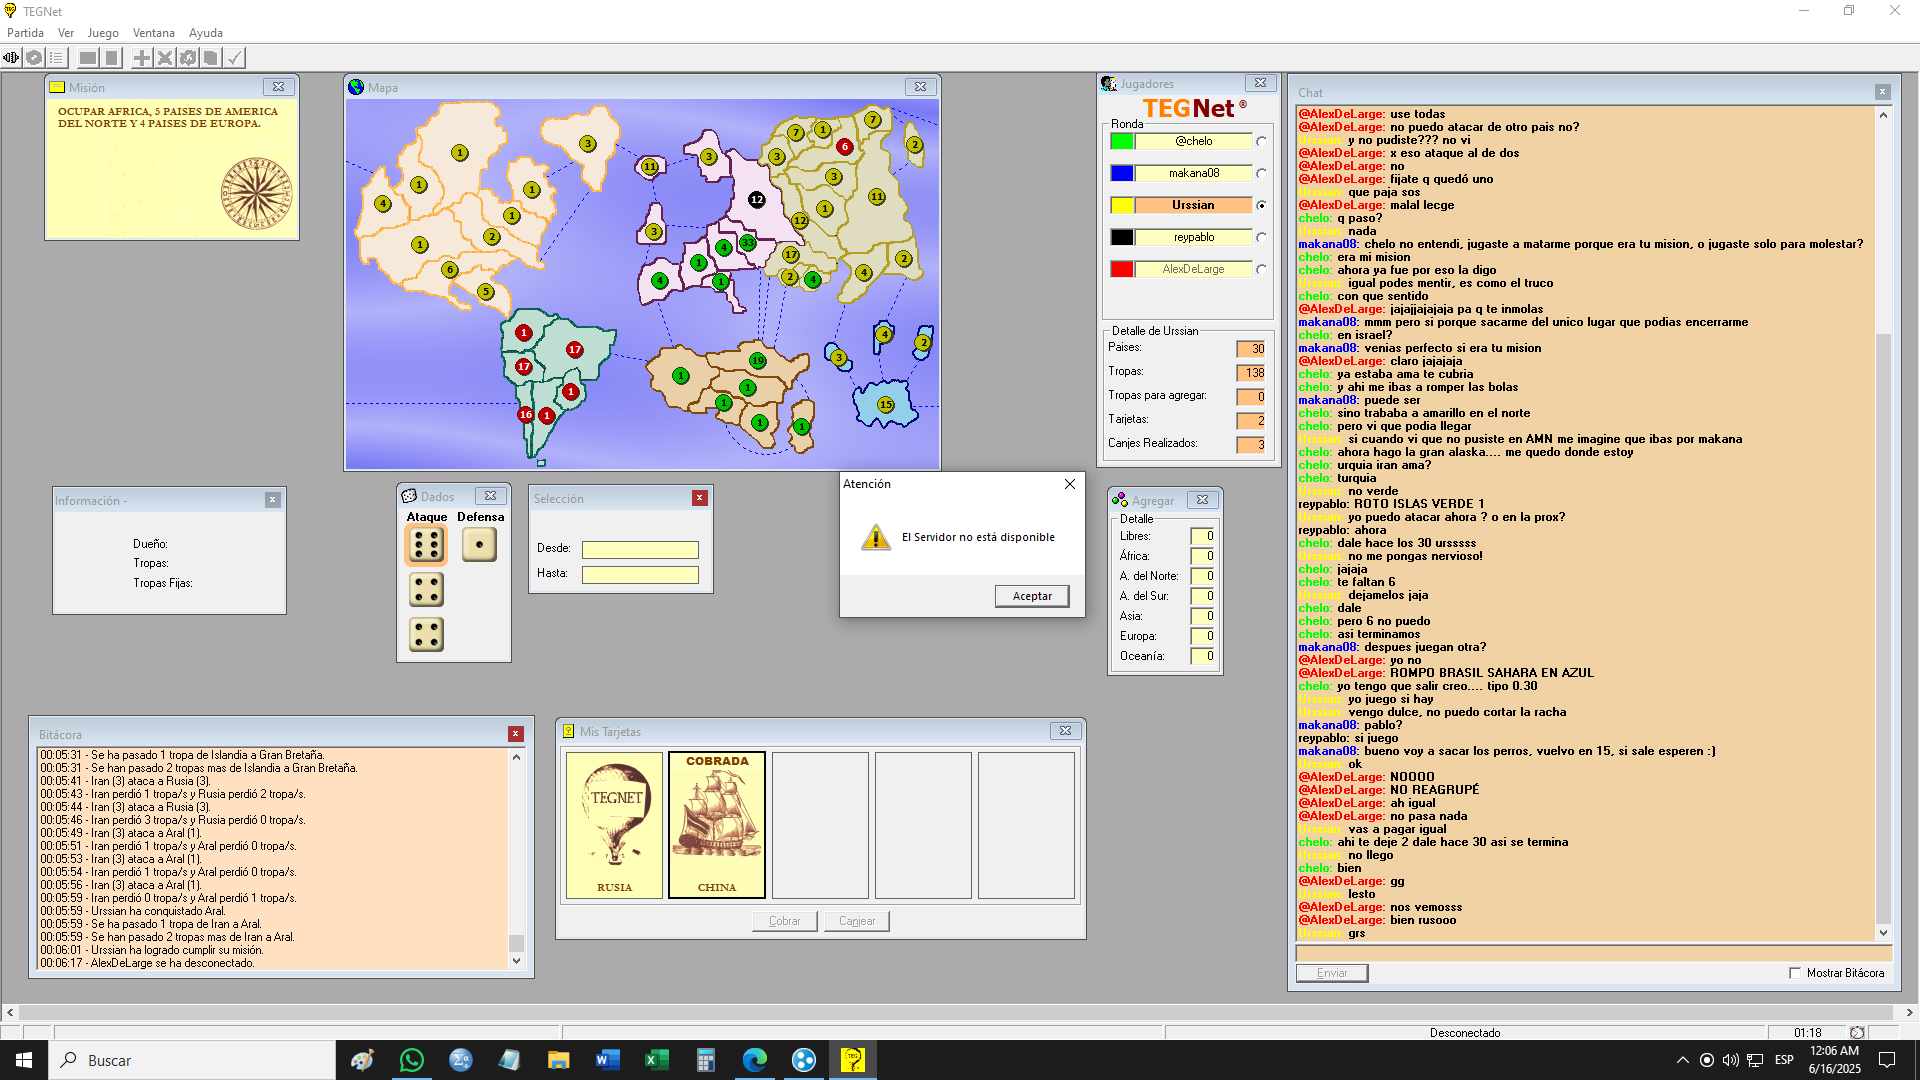1920x1080 pixels.
Task: Click the Urssian player name button
Action: [1193, 205]
